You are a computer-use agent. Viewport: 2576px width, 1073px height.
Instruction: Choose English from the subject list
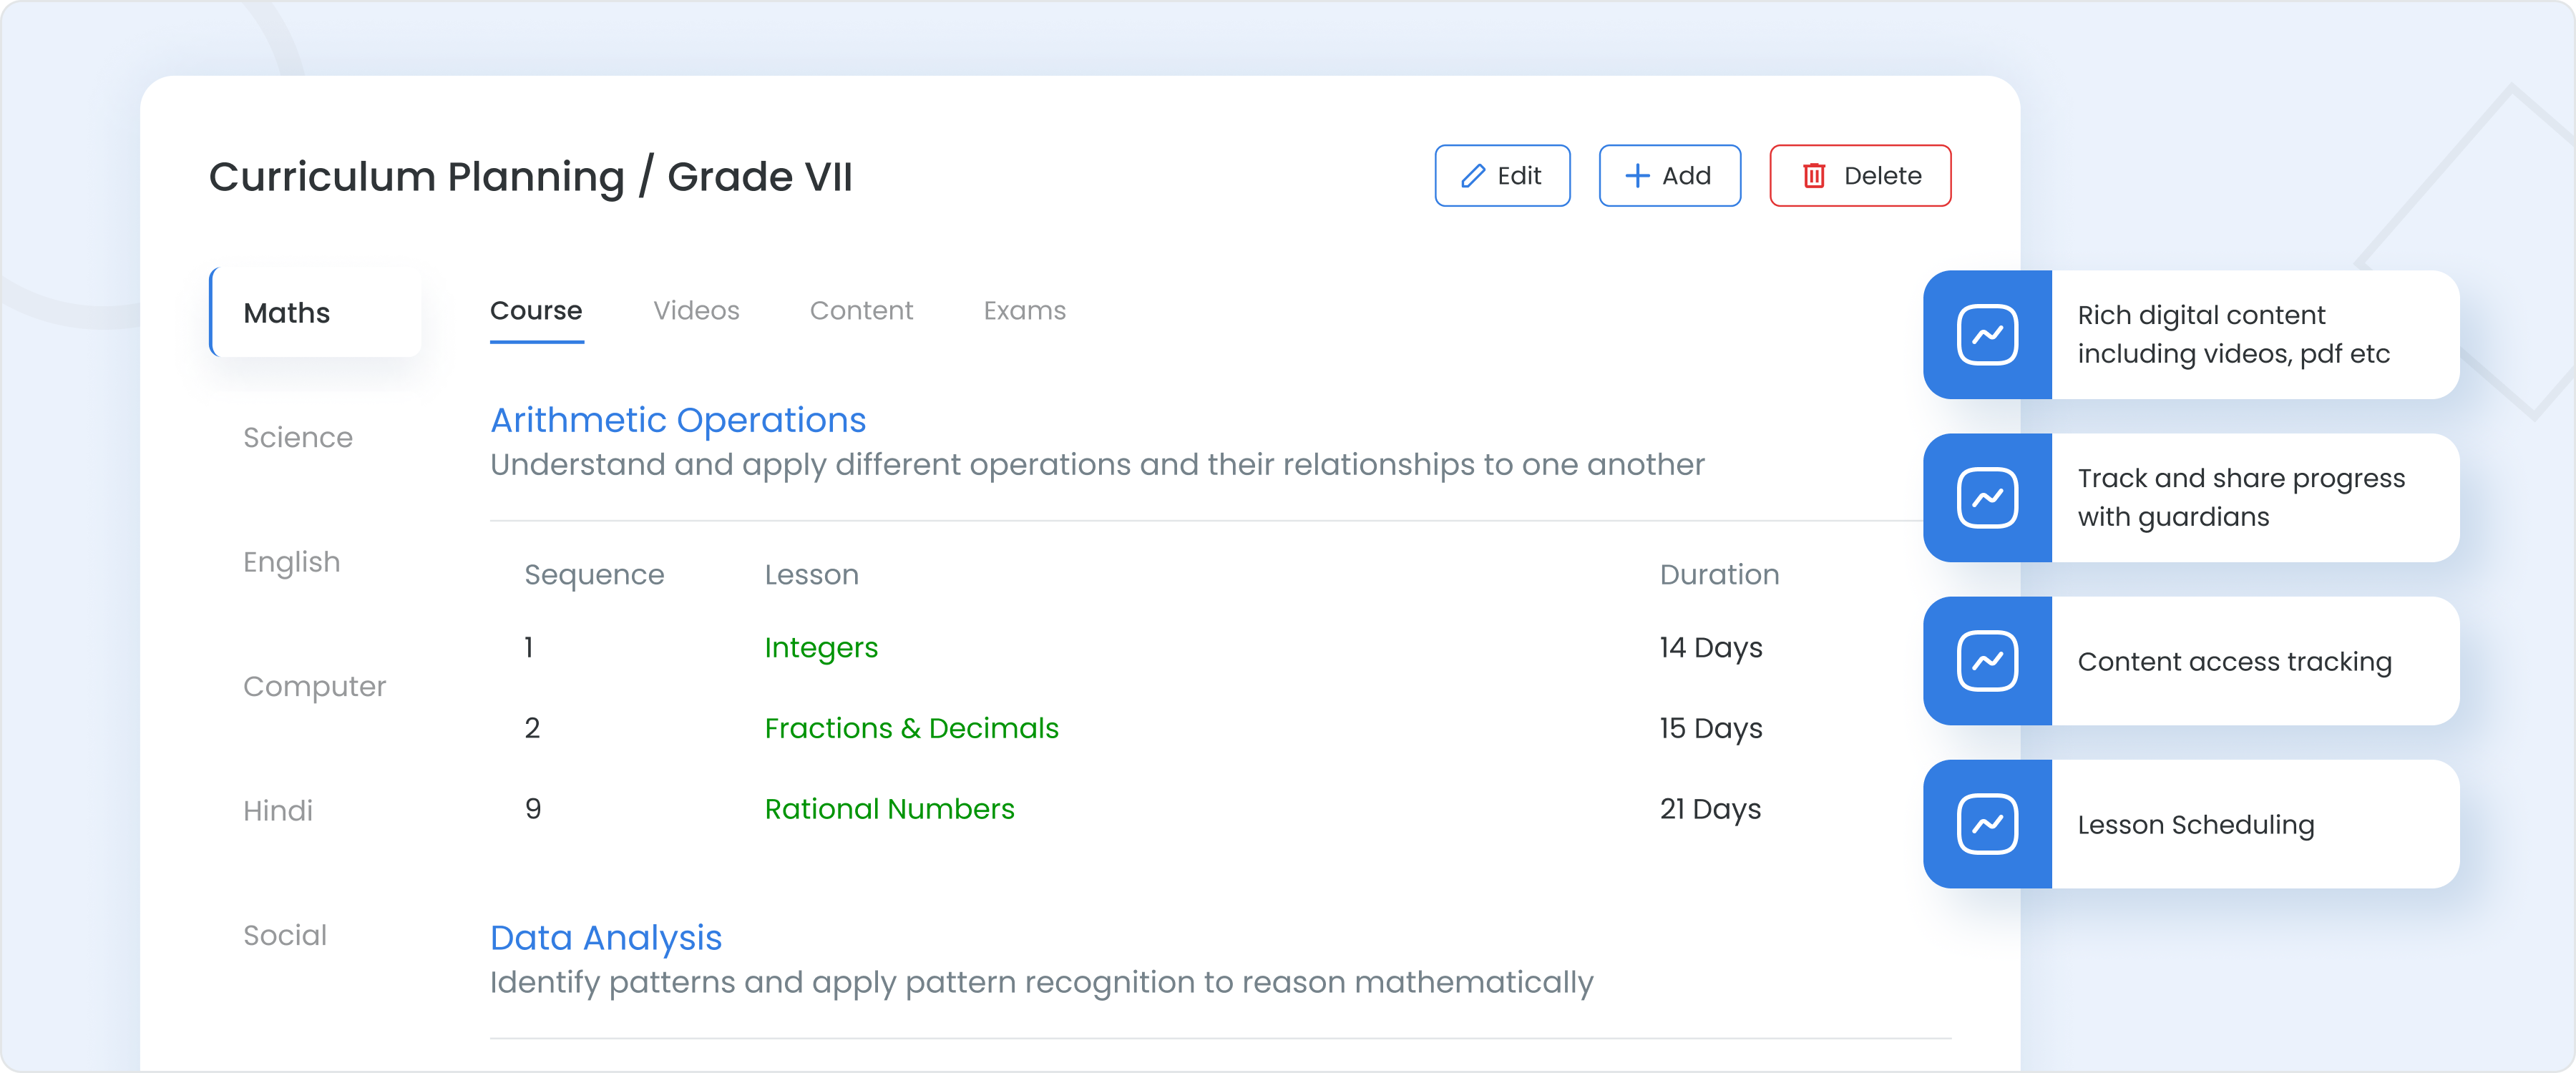pyautogui.click(x=291, y=562)
